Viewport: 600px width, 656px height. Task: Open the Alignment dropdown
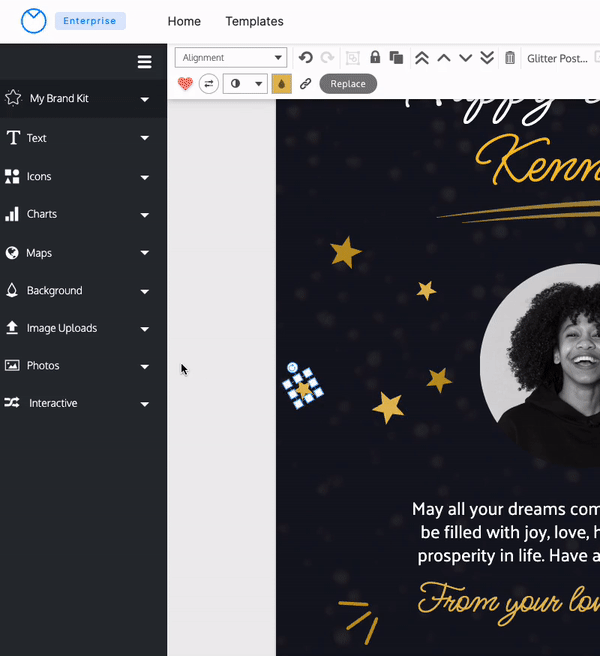(231, 58)
